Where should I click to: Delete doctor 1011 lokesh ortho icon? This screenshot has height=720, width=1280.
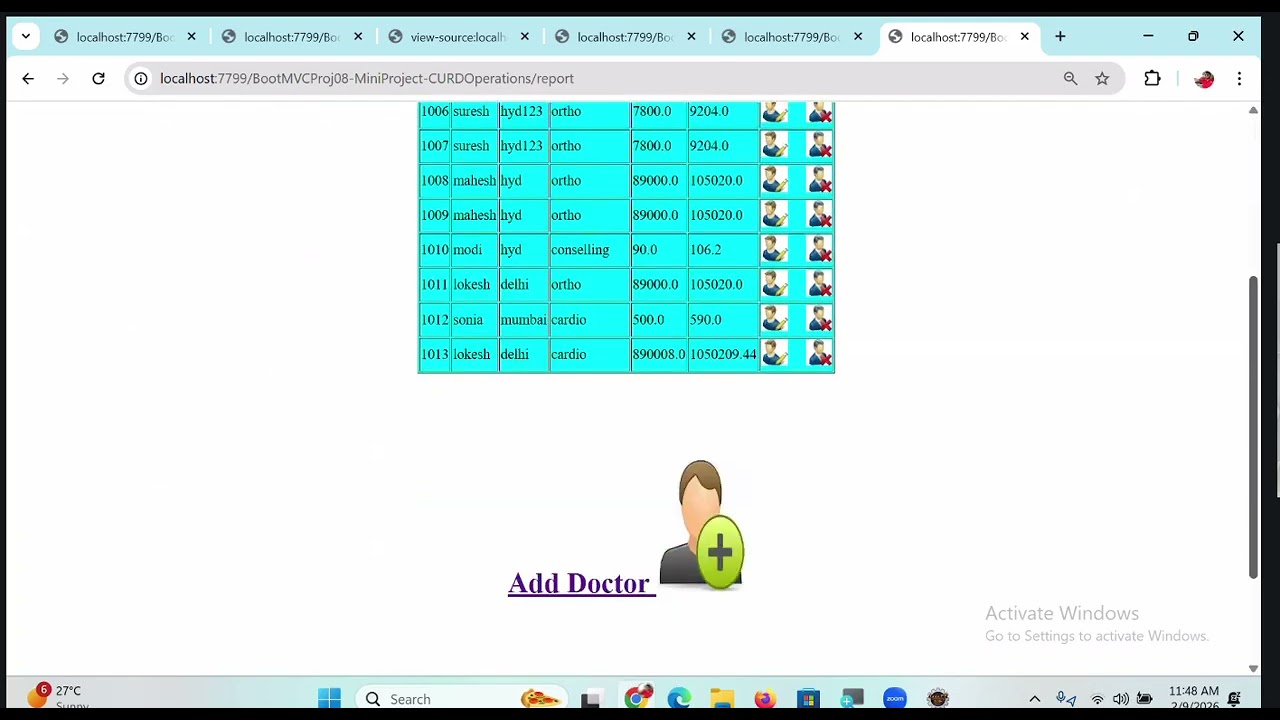(820, 285)
